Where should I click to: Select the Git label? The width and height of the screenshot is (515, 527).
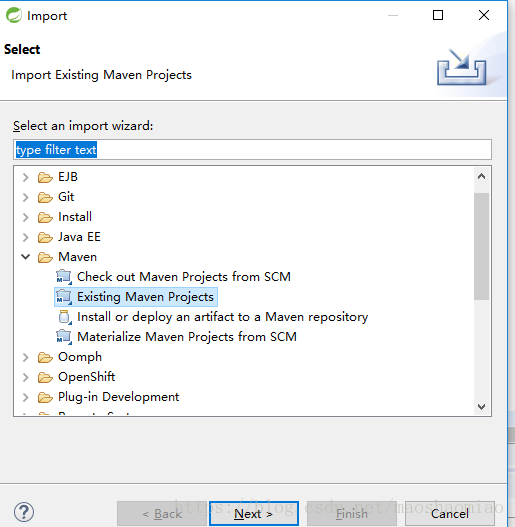point(66,197)
